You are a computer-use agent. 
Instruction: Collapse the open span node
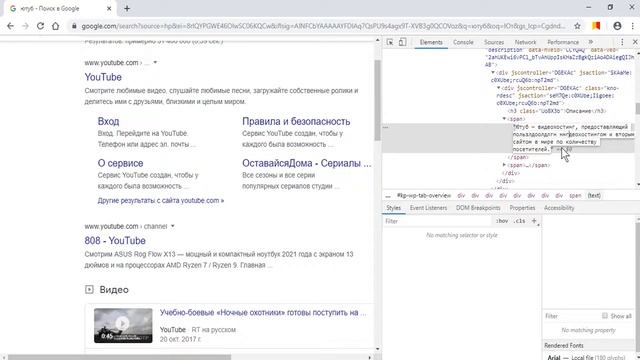(504, 119)
